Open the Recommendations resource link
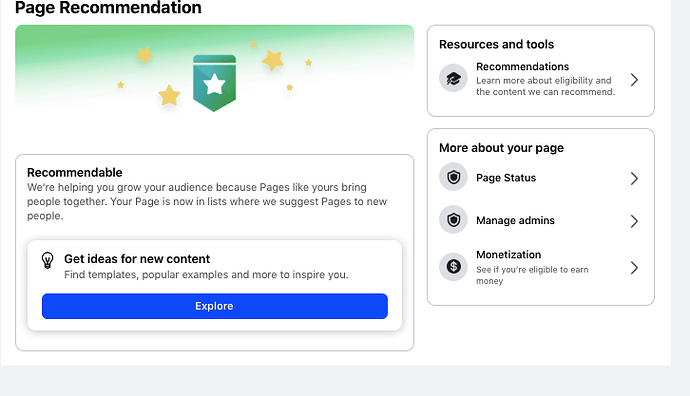Image resolution: width=690 pixels, height=396 pixels. pyautogui.click(x=522, y=66)
